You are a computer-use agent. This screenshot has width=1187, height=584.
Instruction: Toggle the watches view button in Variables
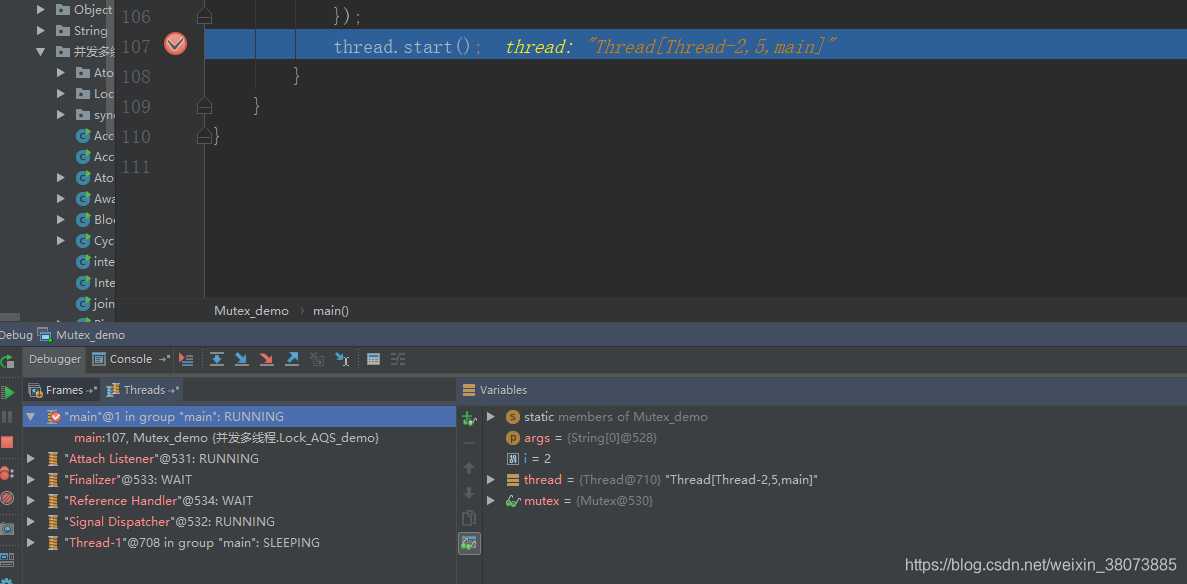point(469,543)
